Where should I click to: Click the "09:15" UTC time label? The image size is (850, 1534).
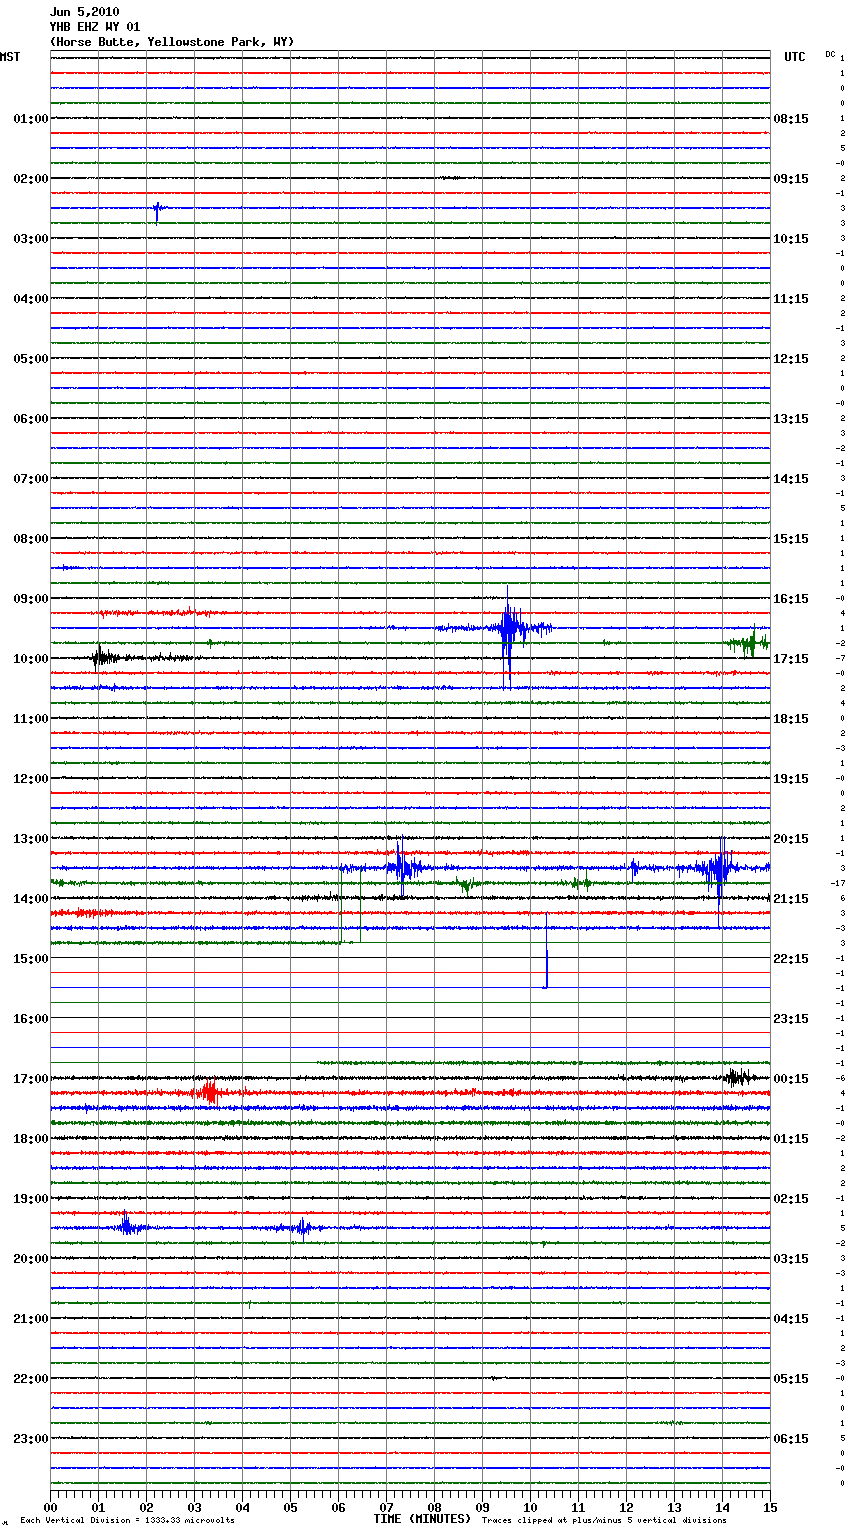pos(791,178)
